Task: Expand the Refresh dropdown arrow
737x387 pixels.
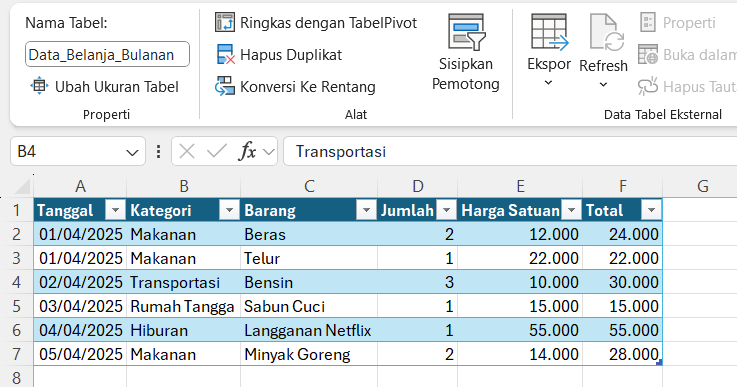Action: pos(604,85)
